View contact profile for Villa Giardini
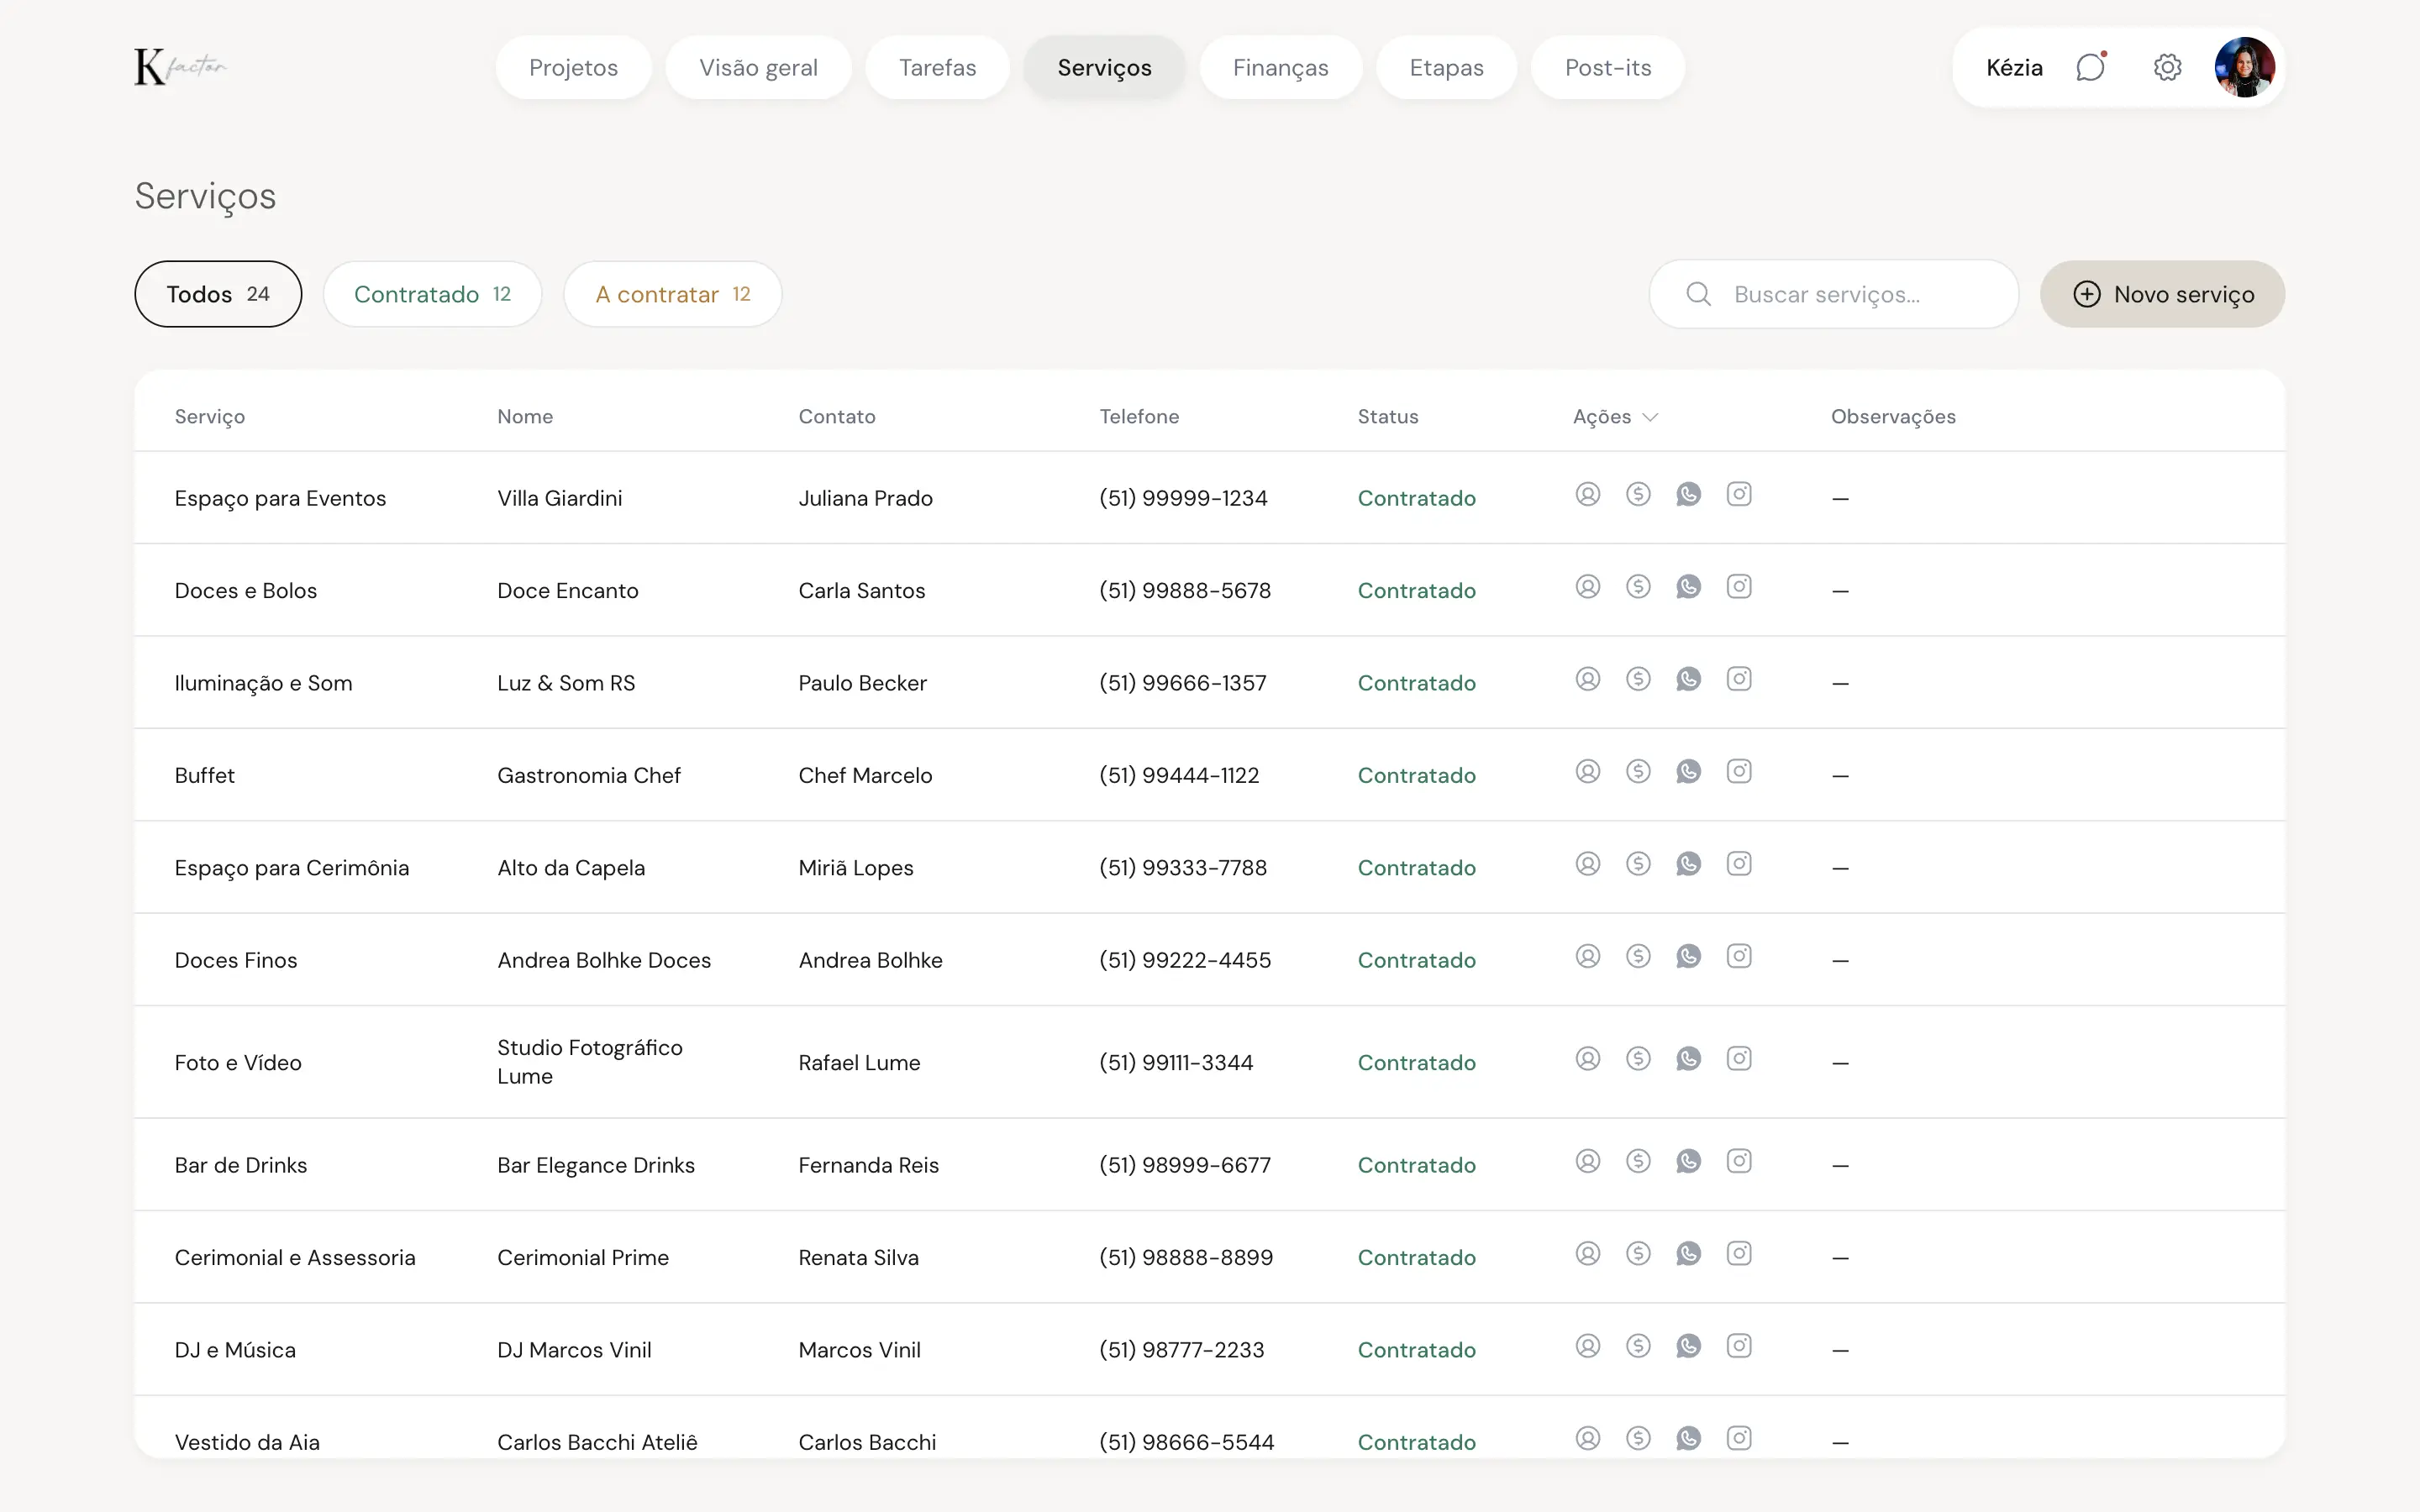The image size is (2420, 1512). (1588, 494)
